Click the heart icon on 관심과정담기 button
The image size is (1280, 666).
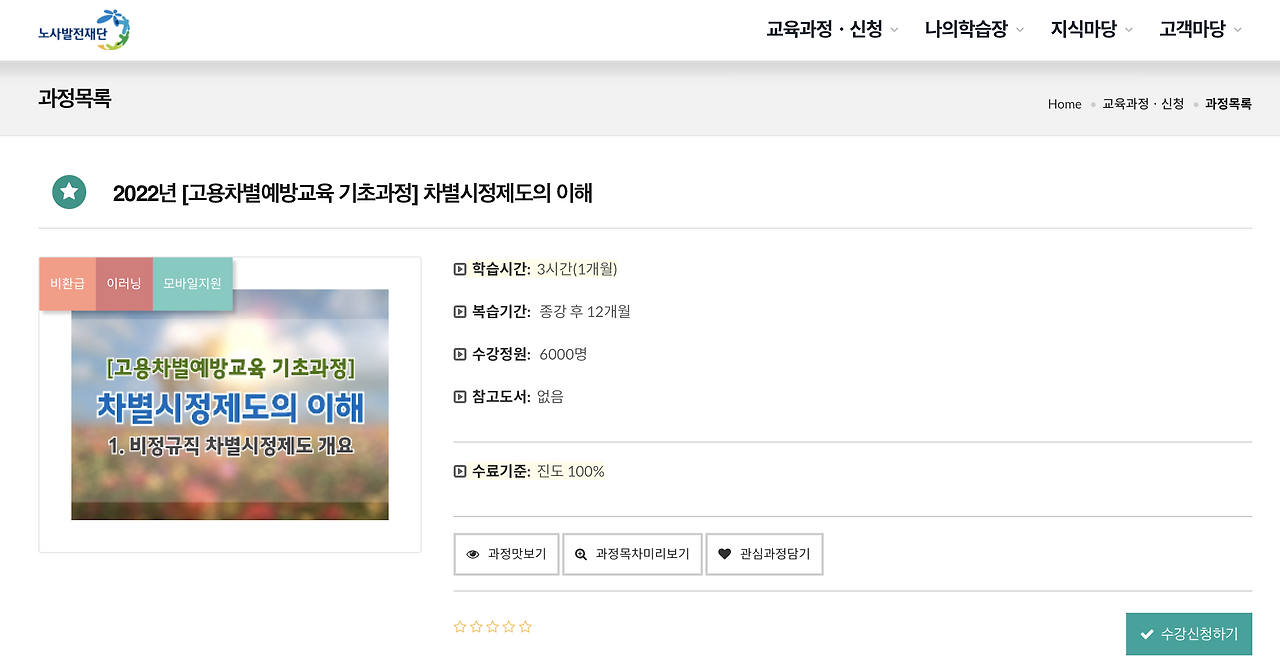pyautogui.click(x=724, y=554)
